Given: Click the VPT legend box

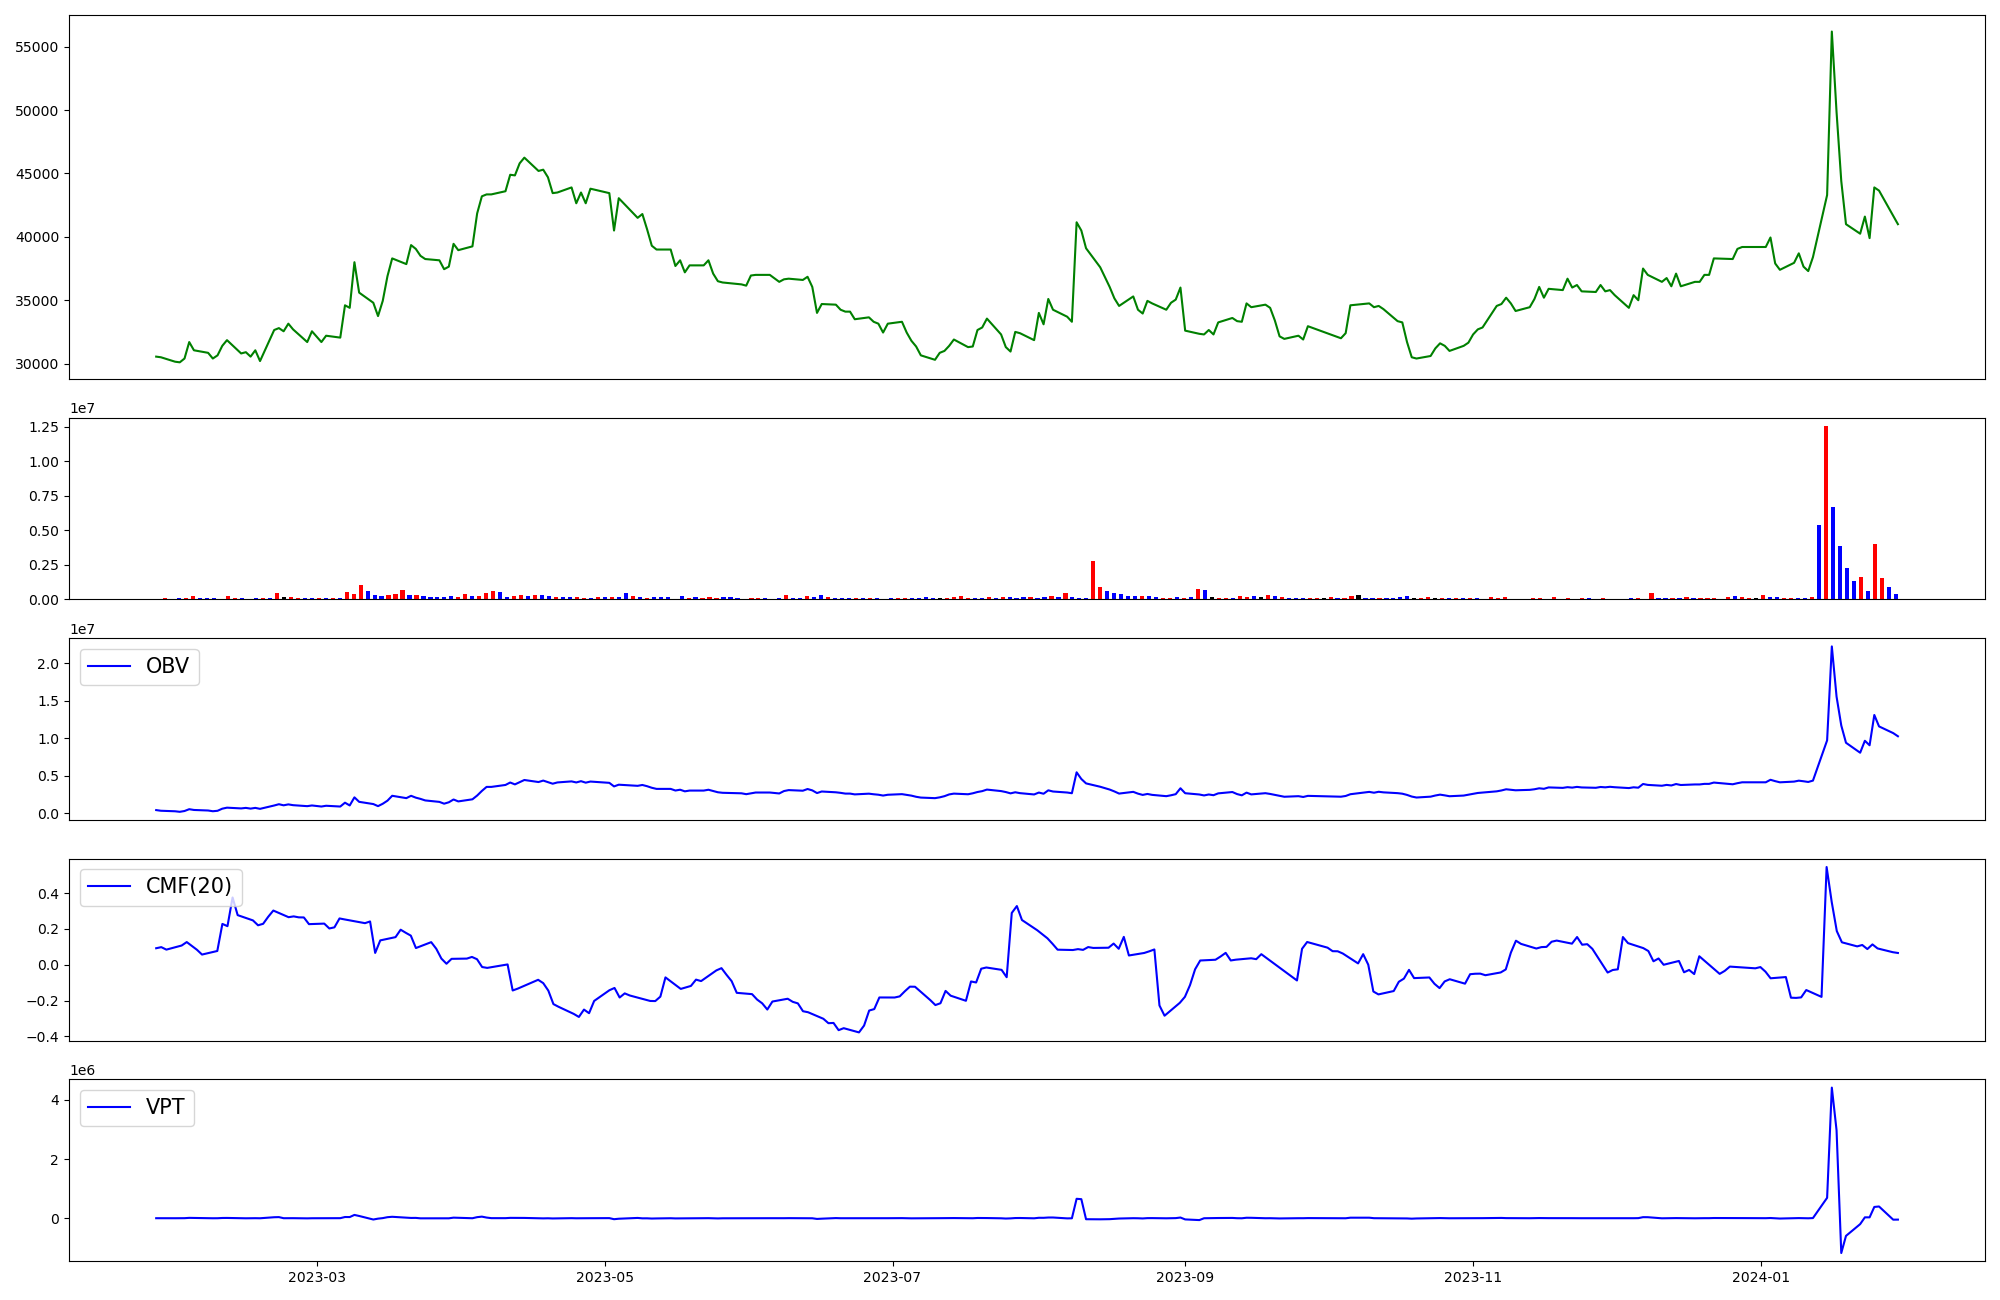Looking at the screenshot, I should [138, 1108].
